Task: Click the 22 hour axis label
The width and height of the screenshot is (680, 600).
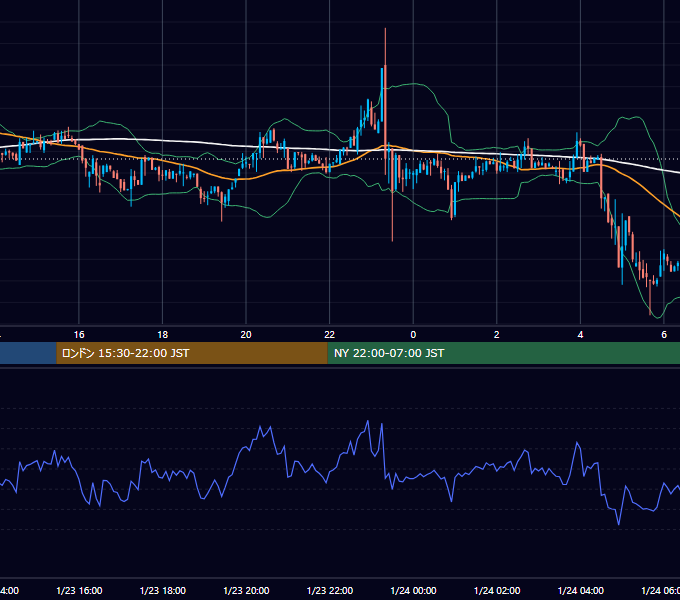Action: [x=330, y=335]
